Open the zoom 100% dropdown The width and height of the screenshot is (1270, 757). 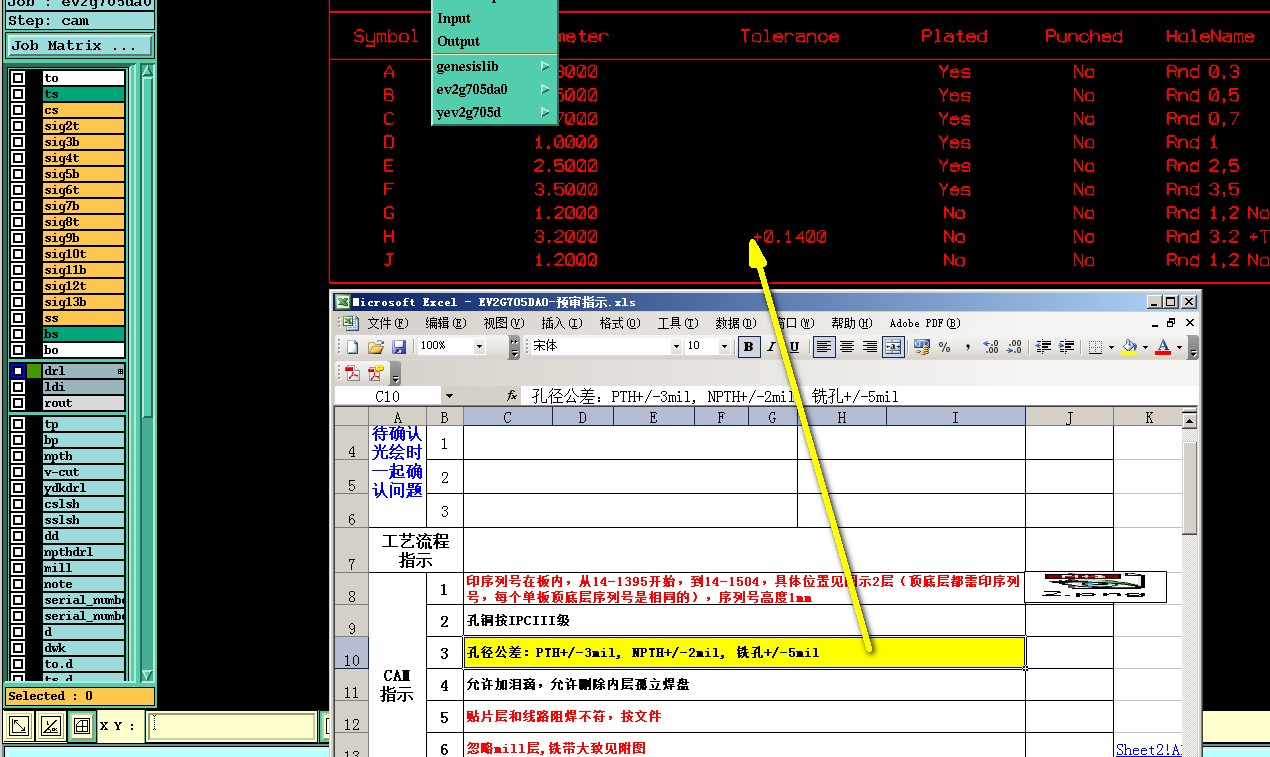click(479, 347)
